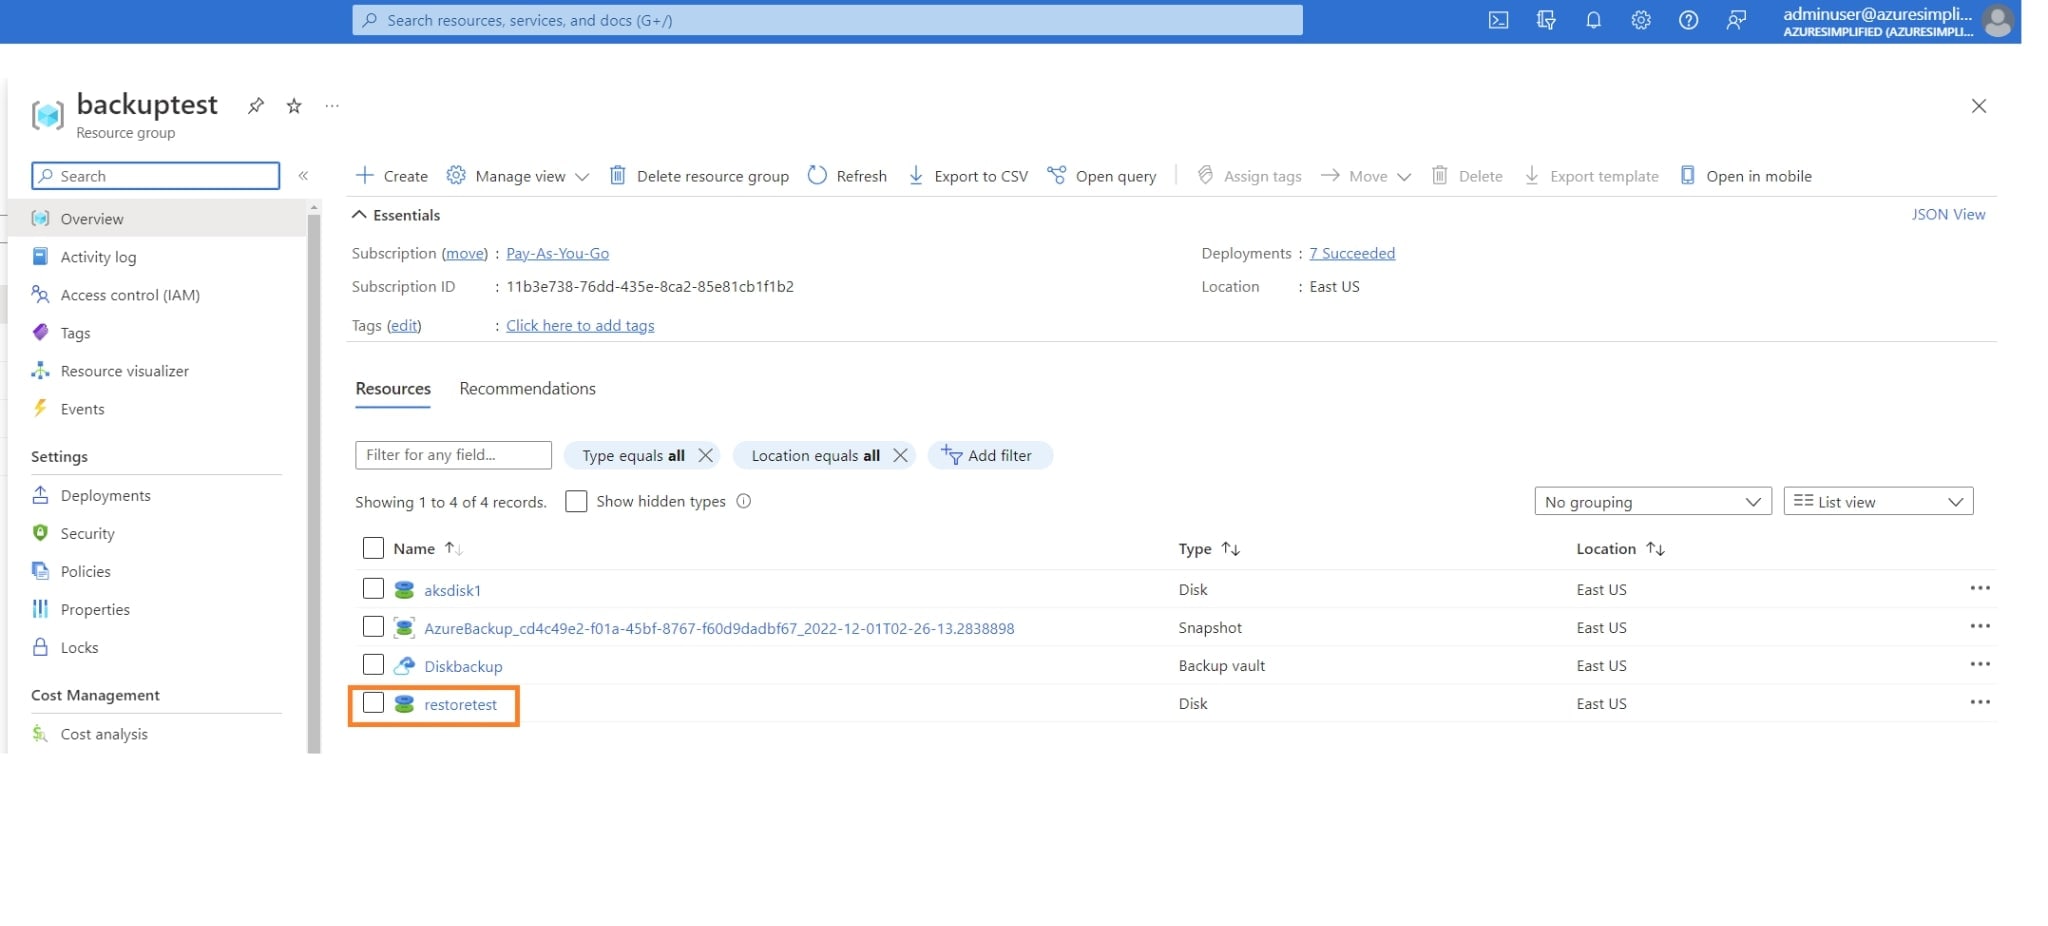Open Cloud Shell from top bar
This screenshot has width=2048, height=926.
[1498, 20]
